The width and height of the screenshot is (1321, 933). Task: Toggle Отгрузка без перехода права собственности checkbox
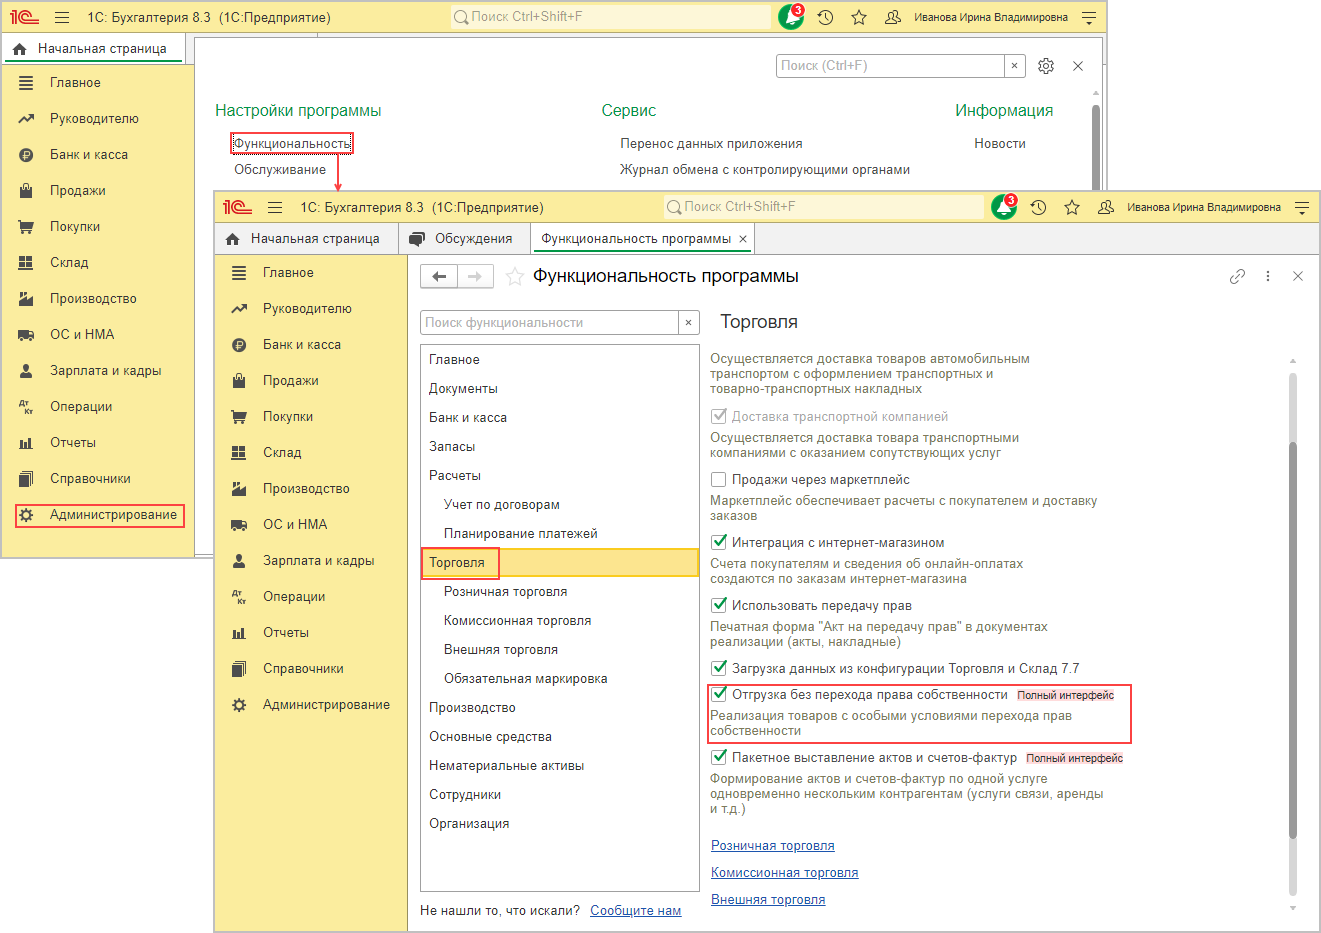718,694
